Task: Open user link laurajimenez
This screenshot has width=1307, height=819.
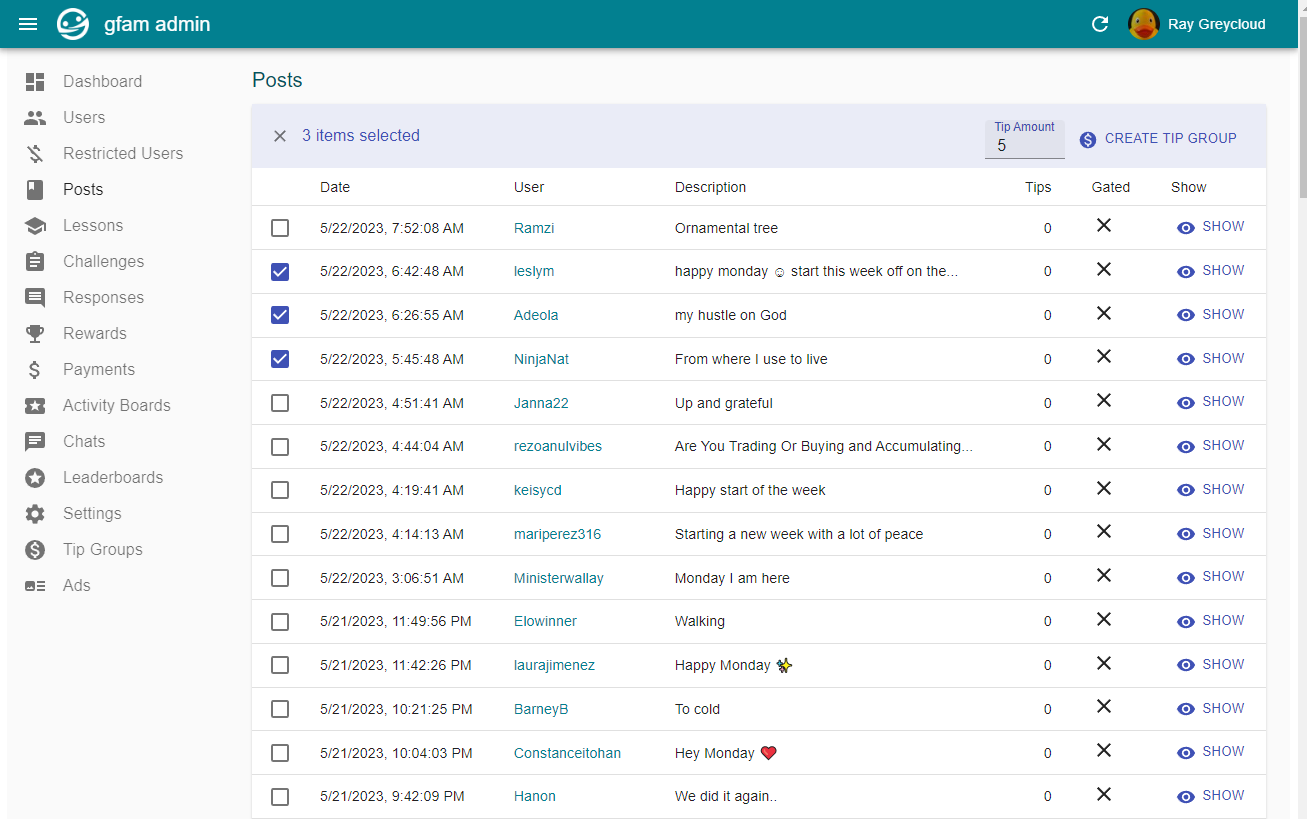Action: (x=554, y=665)
